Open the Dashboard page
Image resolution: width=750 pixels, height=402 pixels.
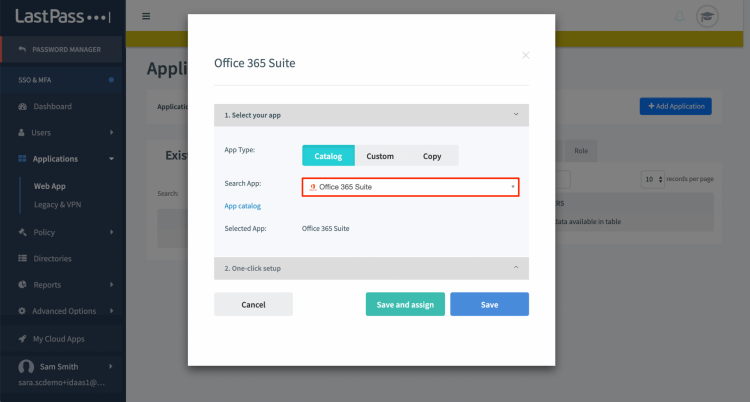[x=53, y=106]
